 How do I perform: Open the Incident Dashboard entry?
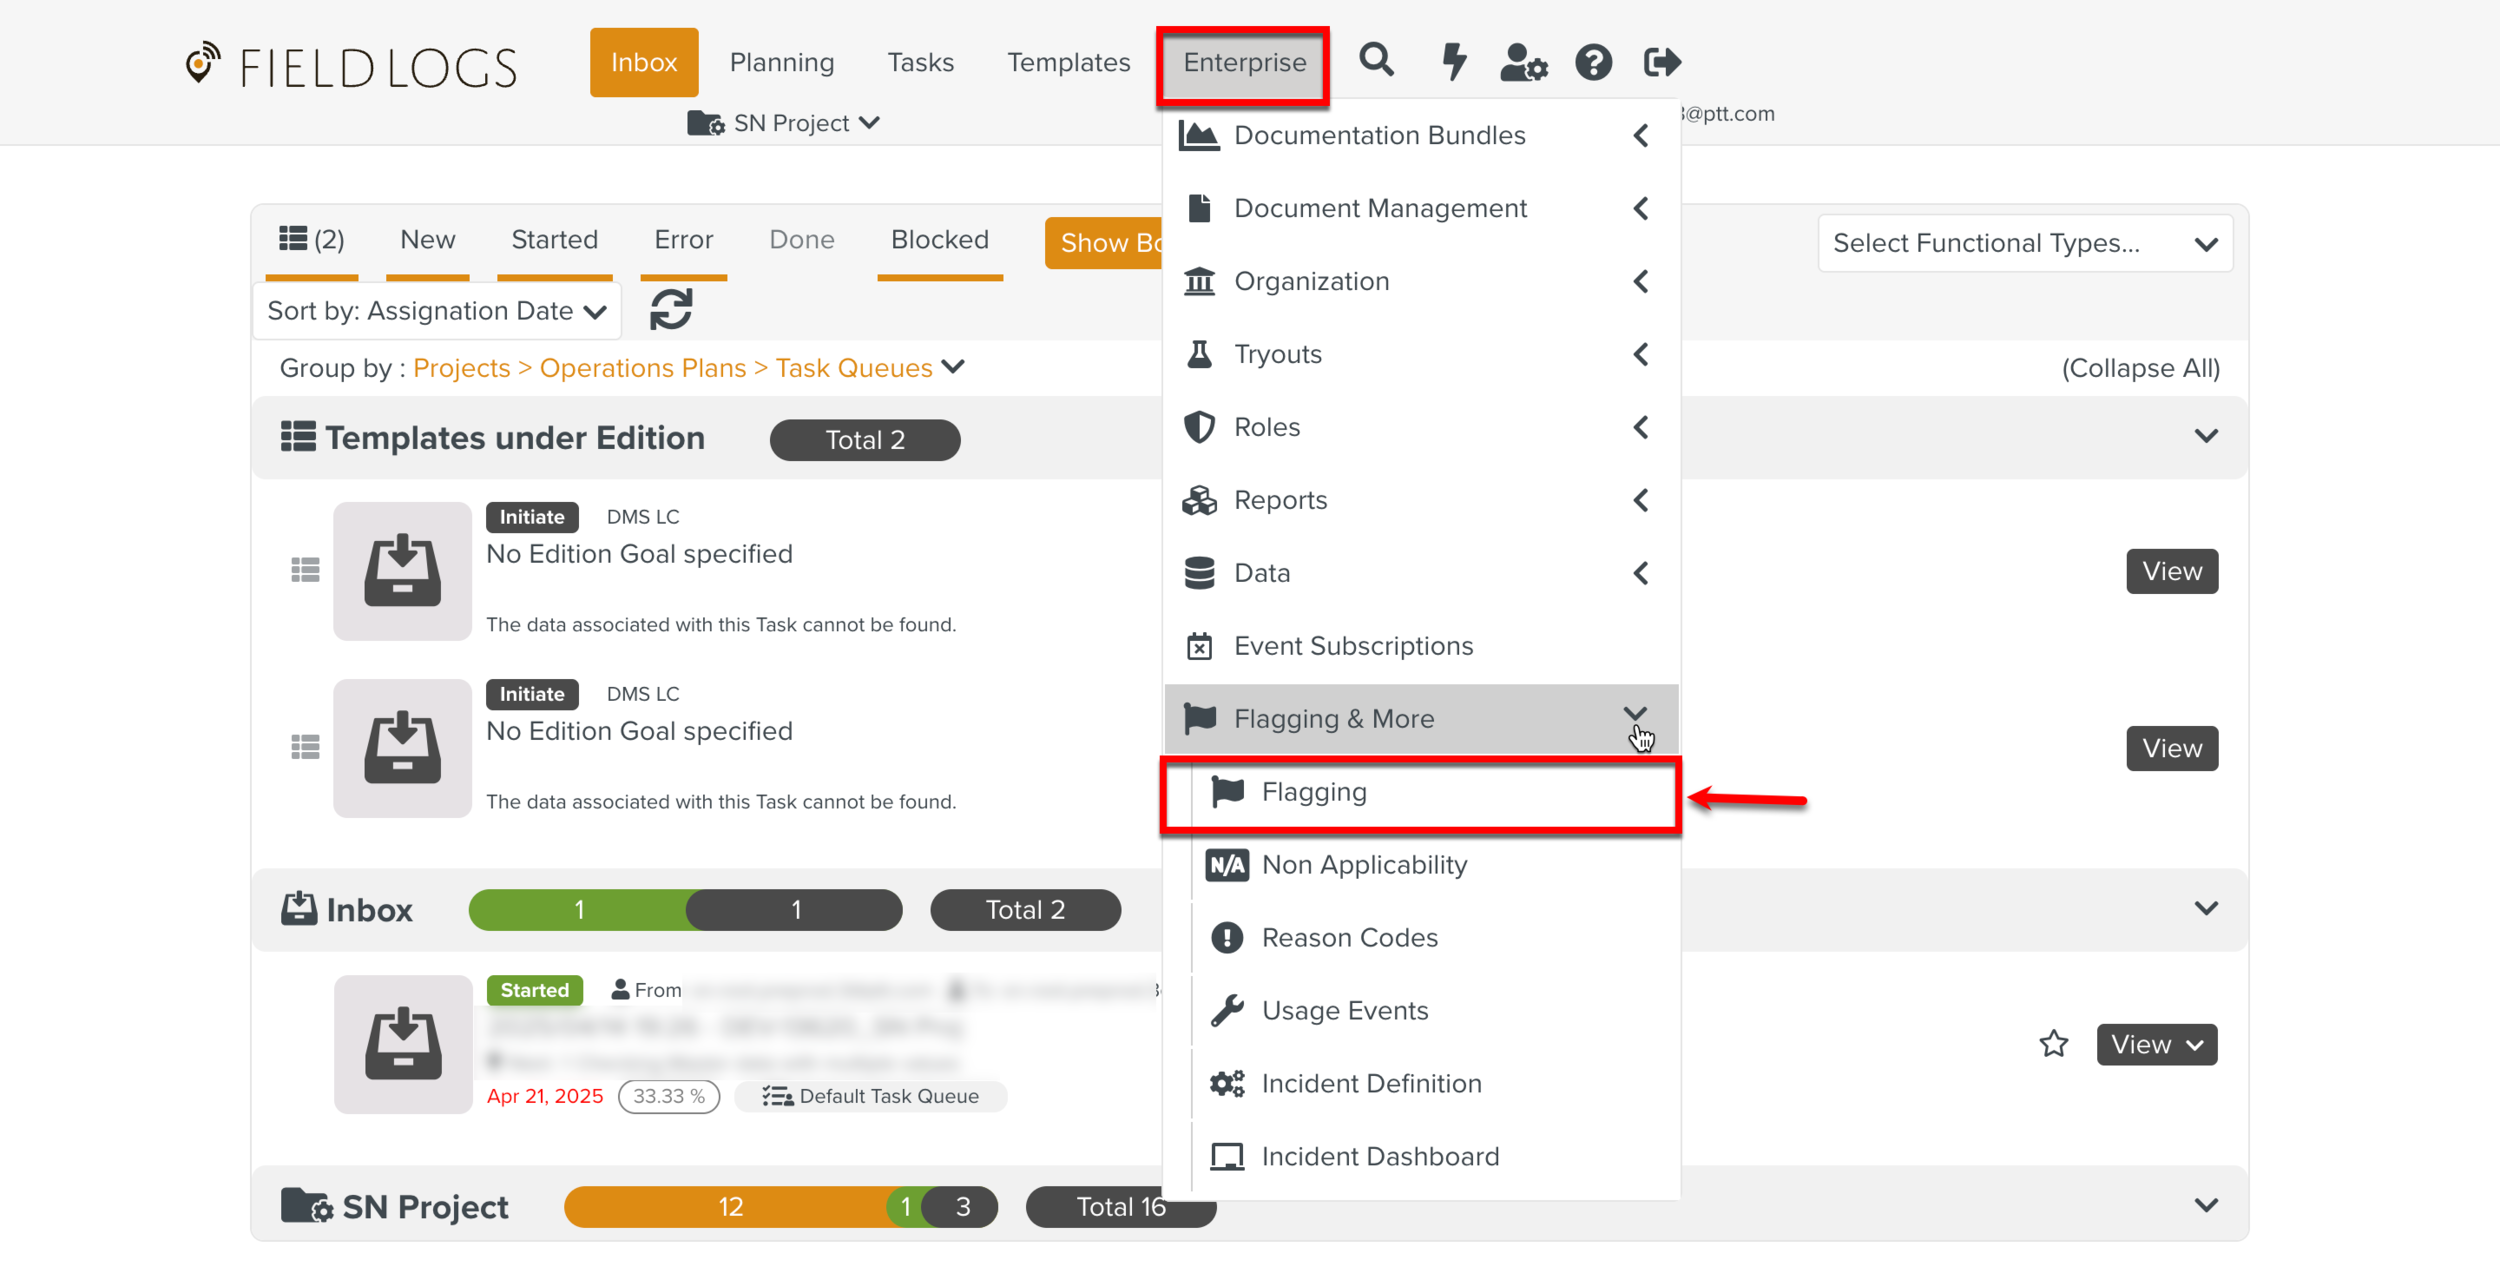pyautogui.click(x=1380, y=1157)
